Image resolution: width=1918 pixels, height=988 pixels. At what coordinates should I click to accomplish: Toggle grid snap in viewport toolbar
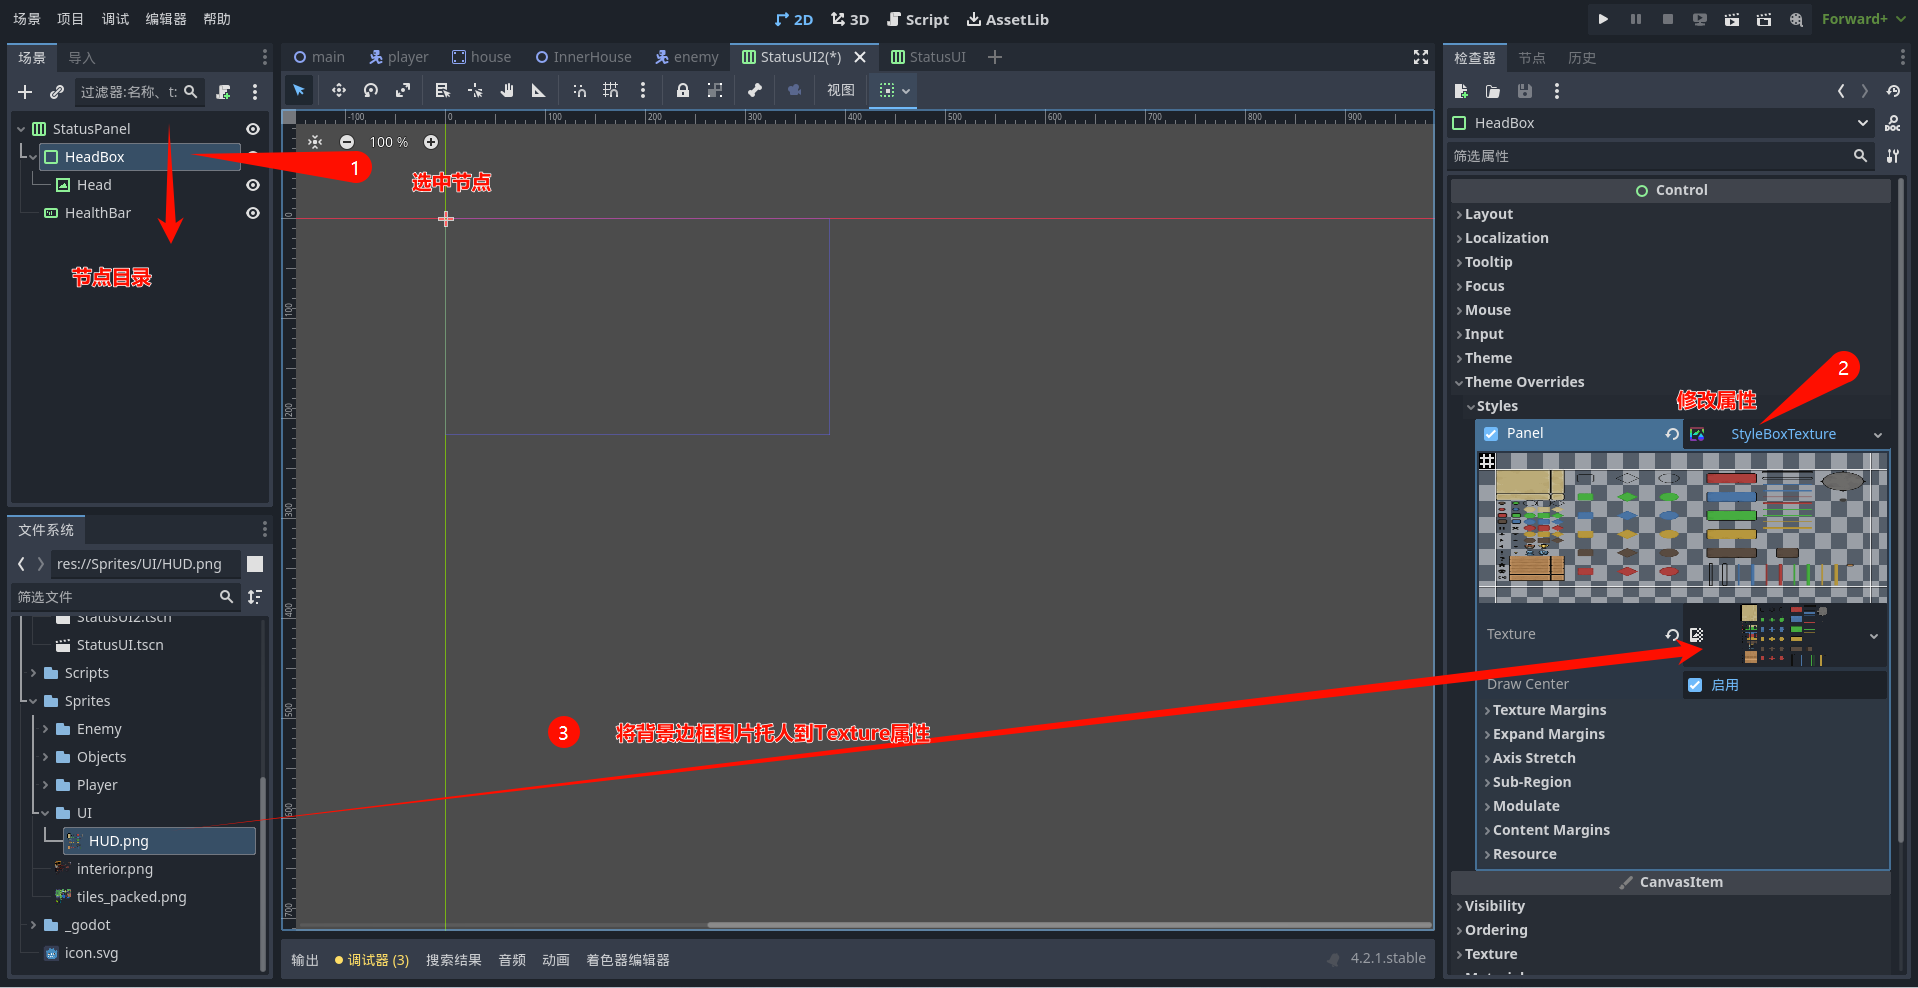(611, 90)
